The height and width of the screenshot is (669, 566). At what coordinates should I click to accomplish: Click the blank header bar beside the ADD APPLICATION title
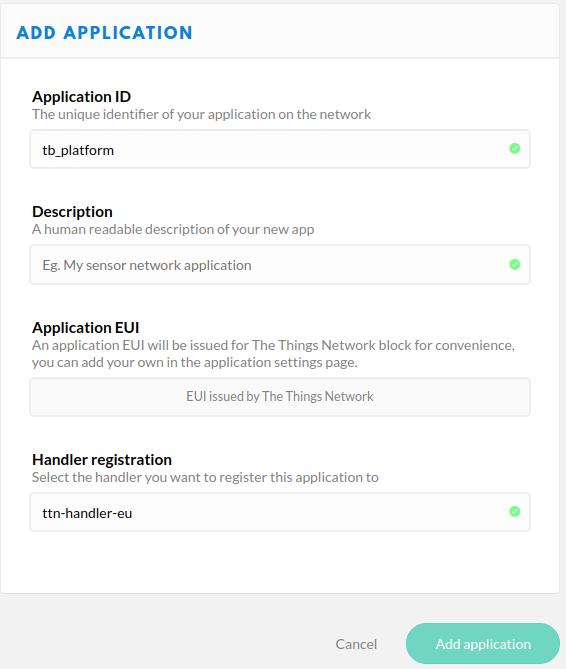pyautogui.click(x=375, y=32)
